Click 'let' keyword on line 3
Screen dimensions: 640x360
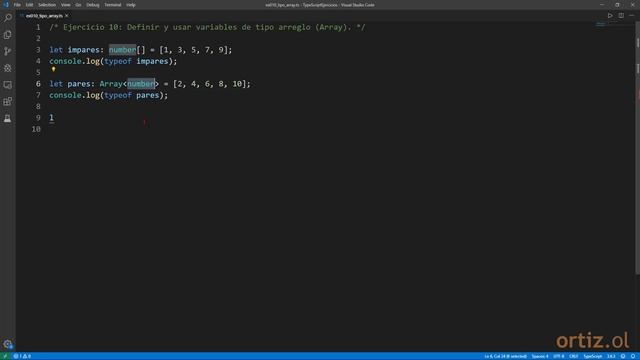tap(56, 50)
